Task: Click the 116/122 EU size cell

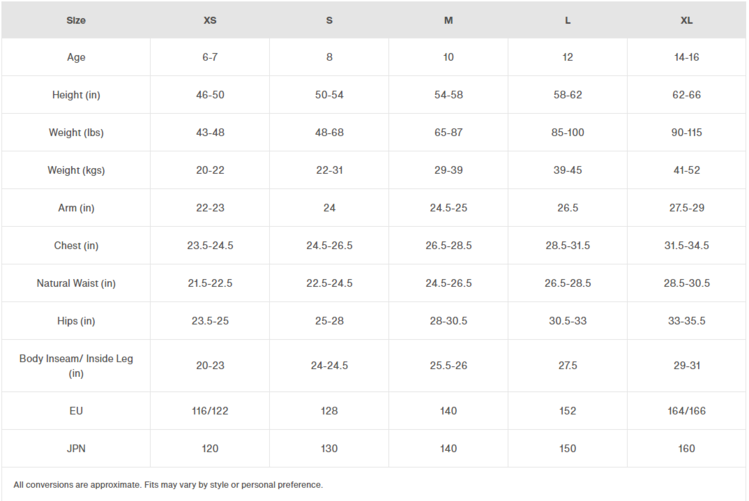Action: tap(210, 411)
